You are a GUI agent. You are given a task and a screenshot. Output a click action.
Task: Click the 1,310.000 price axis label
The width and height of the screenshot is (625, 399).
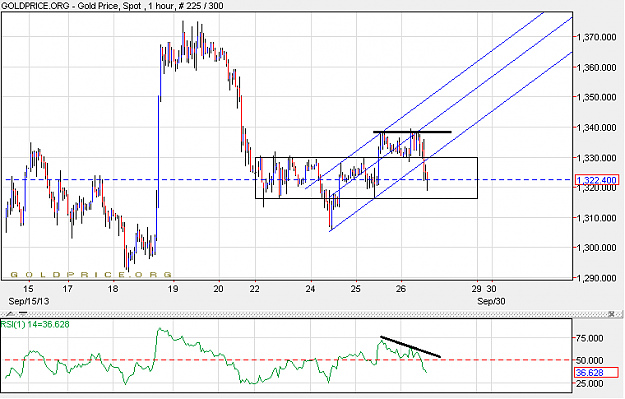(597, 218)
